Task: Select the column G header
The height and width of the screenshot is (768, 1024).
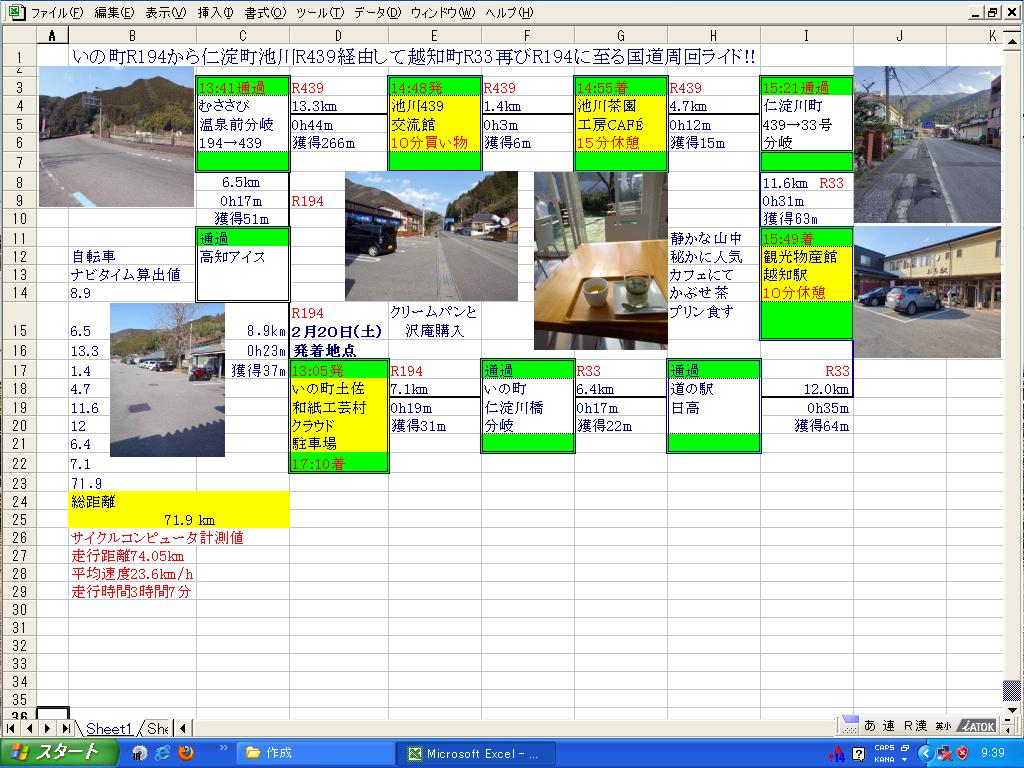Action: pyautogui.click(x=620, y=36)
